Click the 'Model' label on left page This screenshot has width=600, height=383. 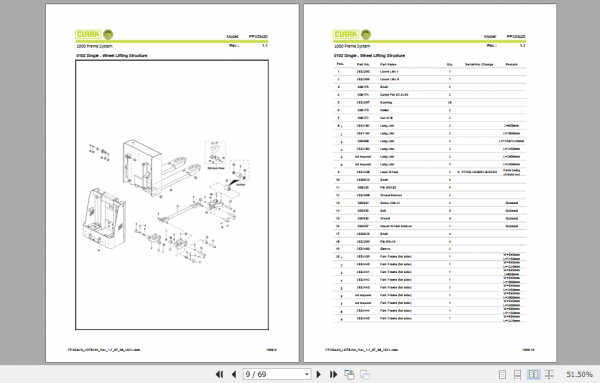click(232, 36)
